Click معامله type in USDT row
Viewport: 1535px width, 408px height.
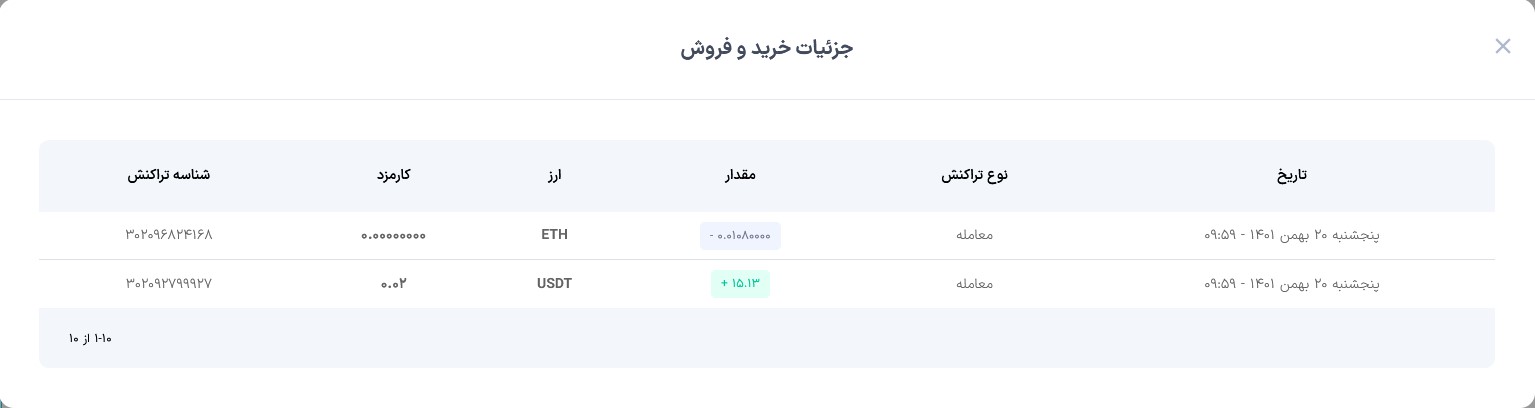974,284
